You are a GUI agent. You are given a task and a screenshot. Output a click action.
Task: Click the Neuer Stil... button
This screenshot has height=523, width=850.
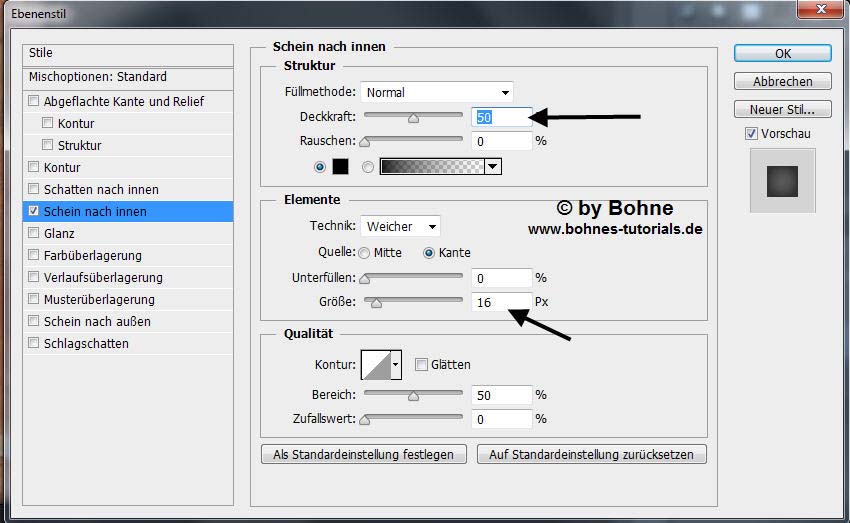pyautogui.click(x=782, y=109)
